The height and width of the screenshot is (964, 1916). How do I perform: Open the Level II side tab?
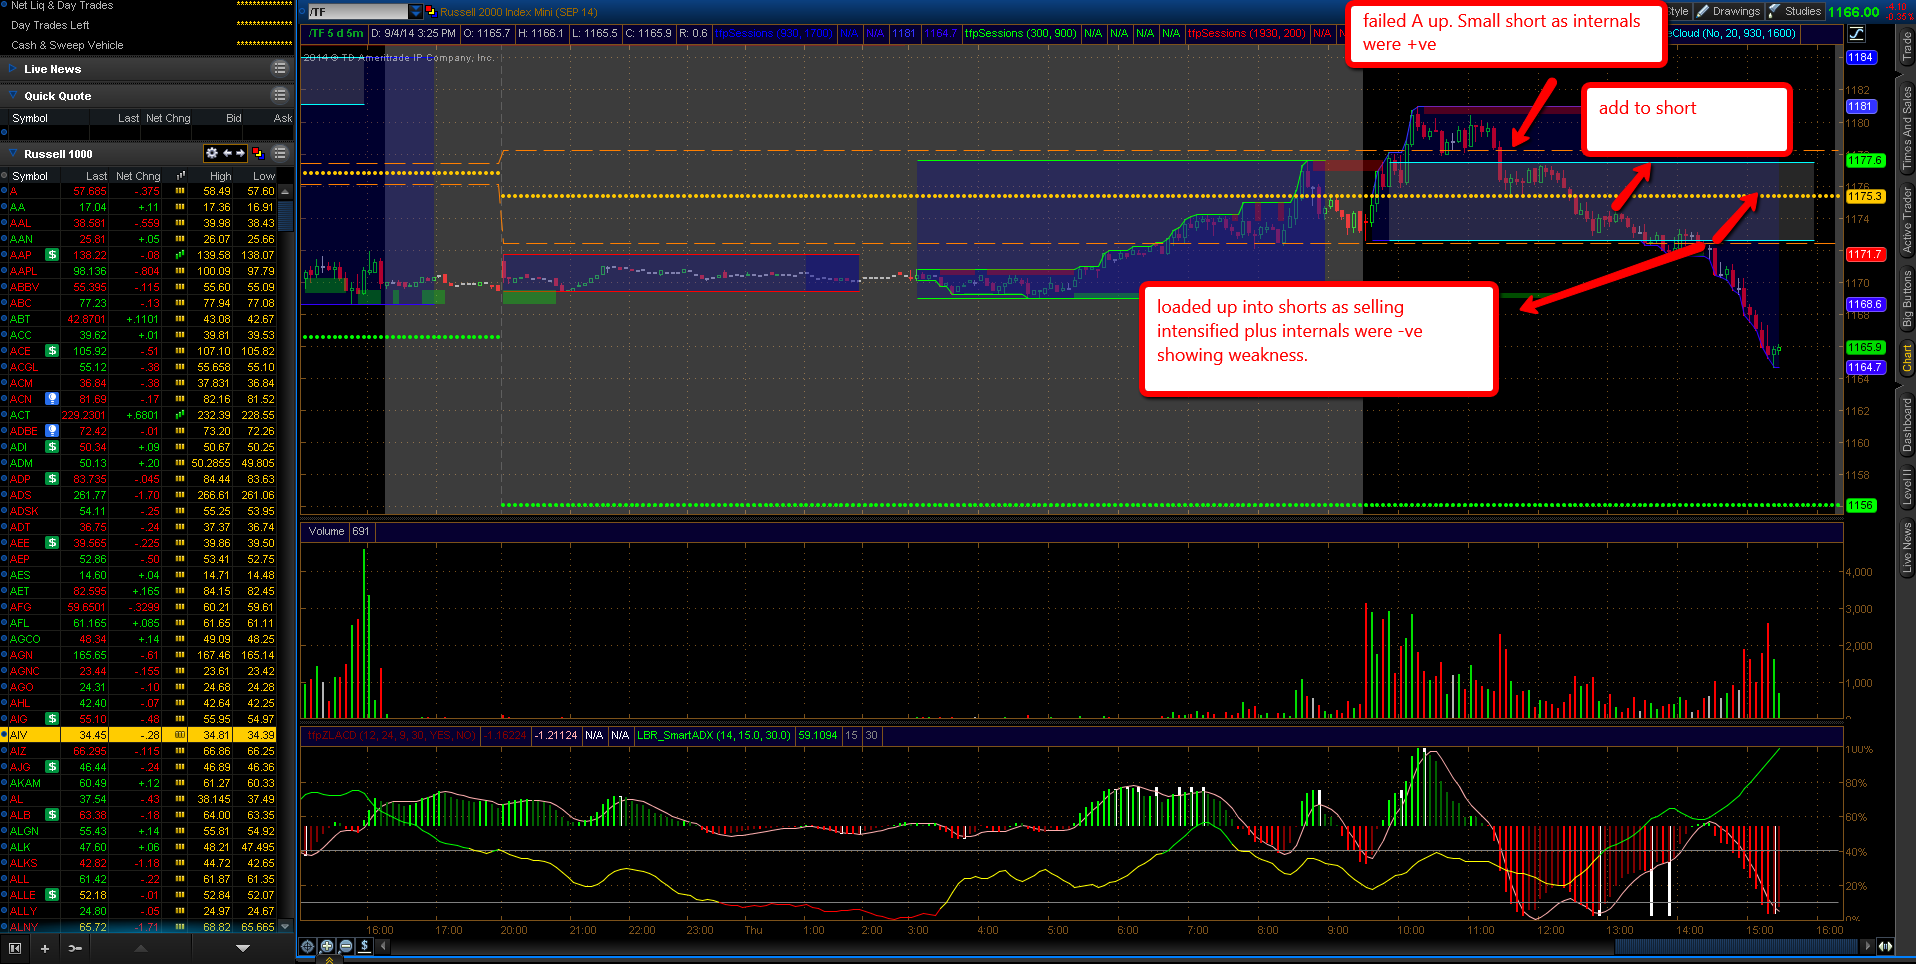pyautogui.click(x=1907, y=486)
